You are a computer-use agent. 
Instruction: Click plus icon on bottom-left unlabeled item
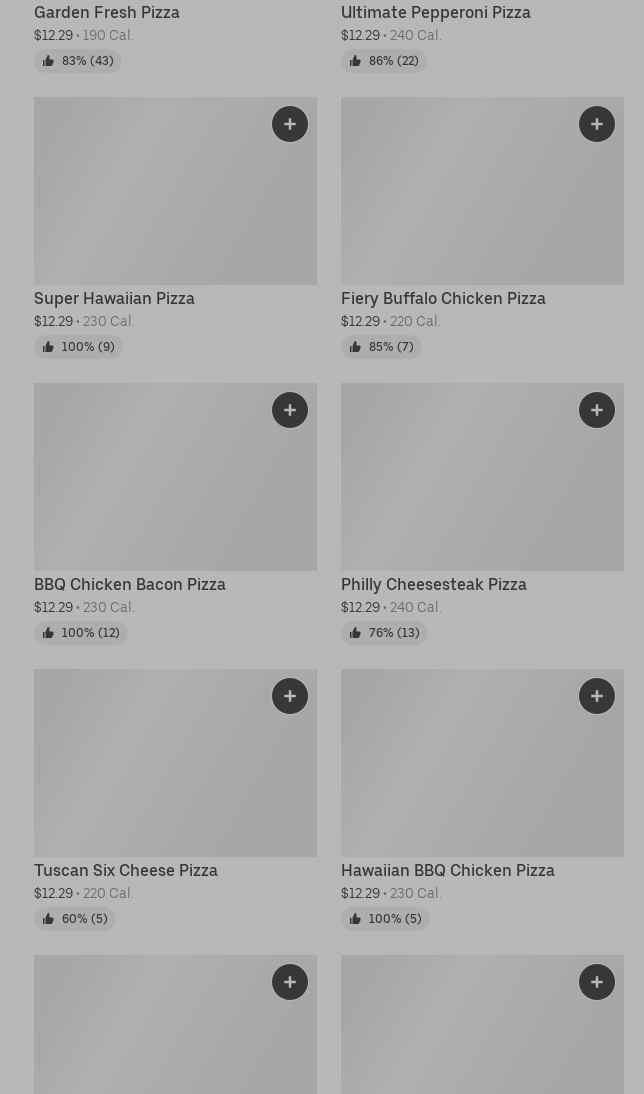click(x=290, y=982)
